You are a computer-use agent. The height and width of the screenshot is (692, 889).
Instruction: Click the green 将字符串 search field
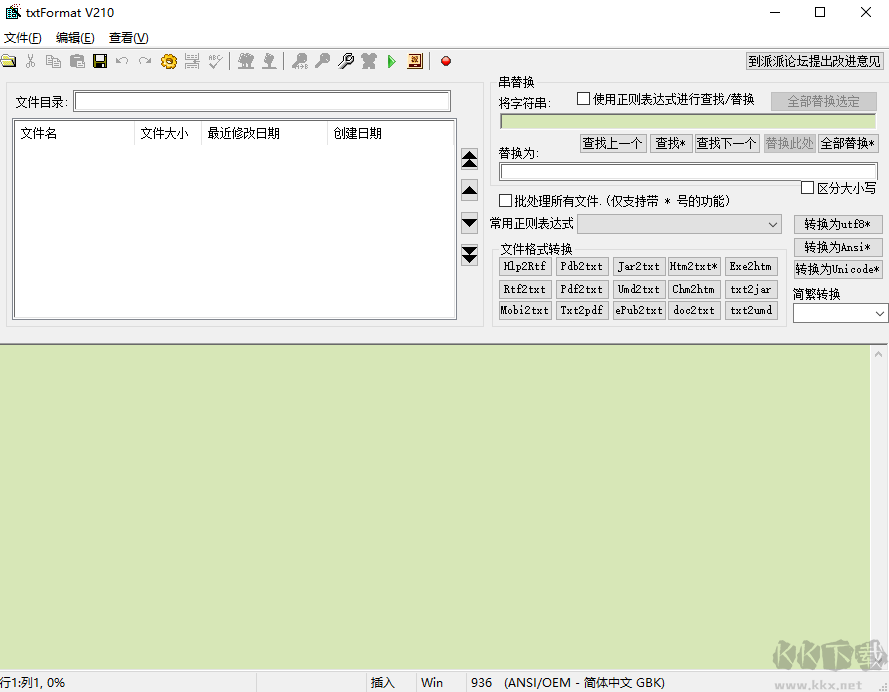tap(687, 121)
